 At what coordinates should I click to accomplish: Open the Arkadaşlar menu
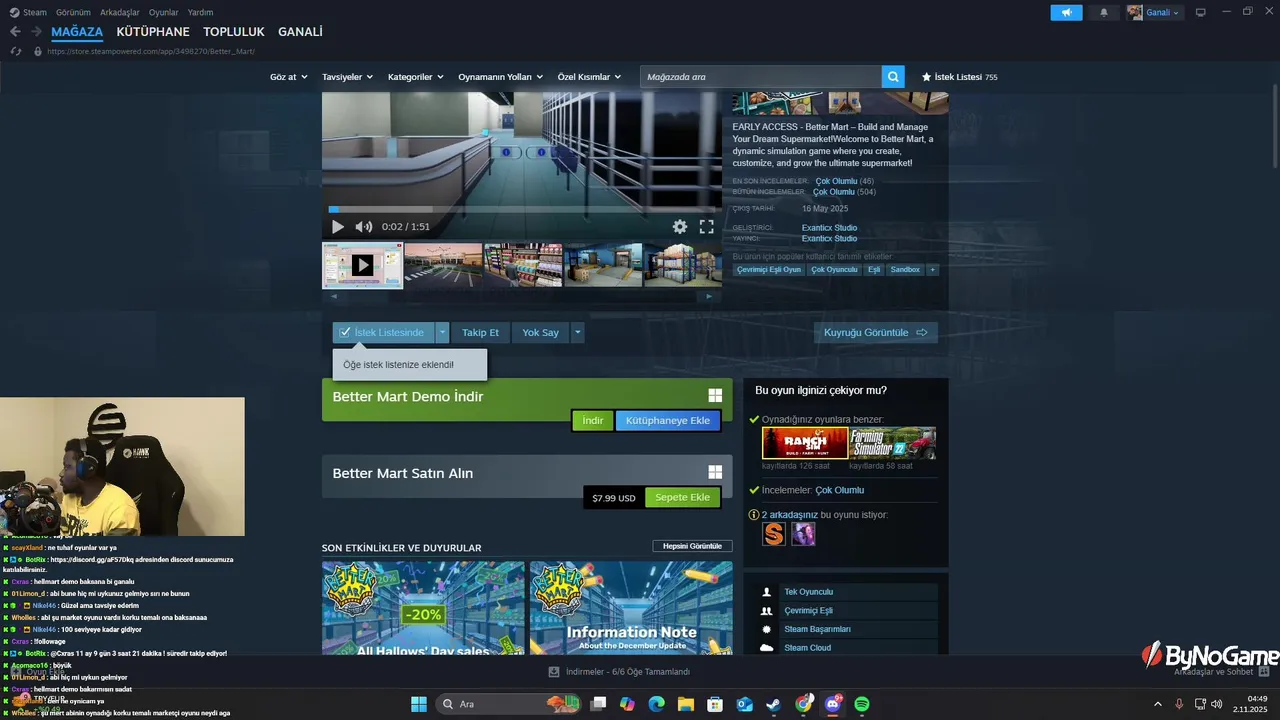(x=120, y=12)
